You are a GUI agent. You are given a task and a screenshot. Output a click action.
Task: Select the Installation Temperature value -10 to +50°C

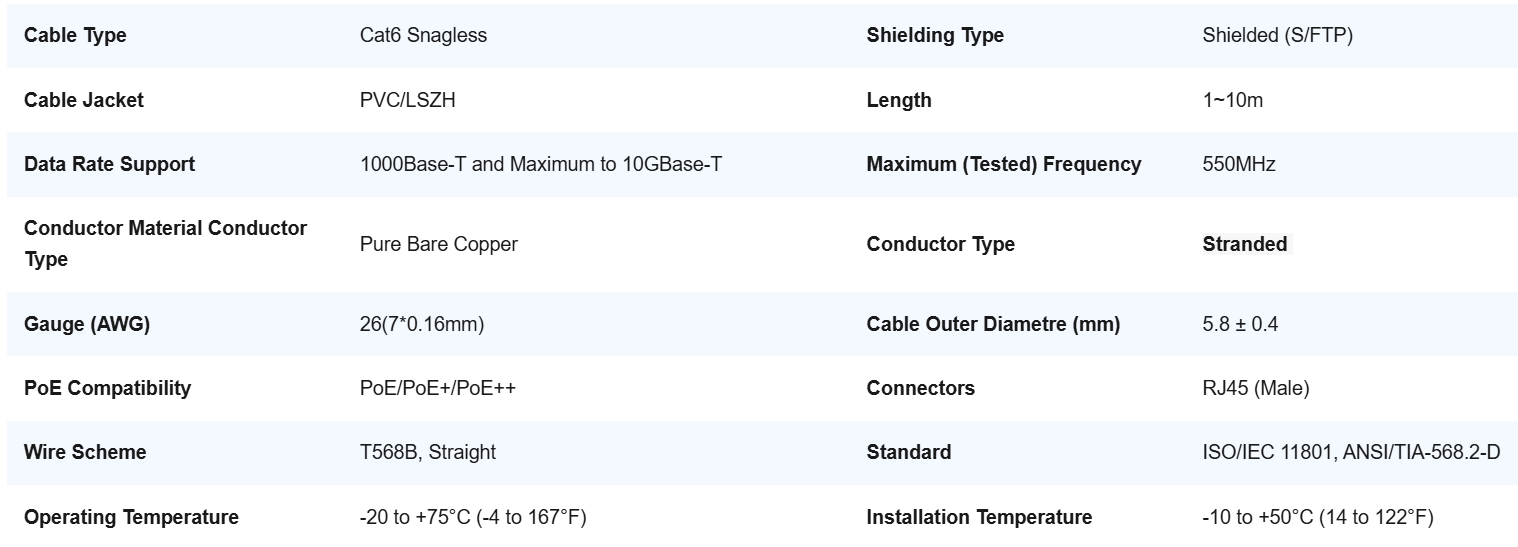pos(1318,517)
